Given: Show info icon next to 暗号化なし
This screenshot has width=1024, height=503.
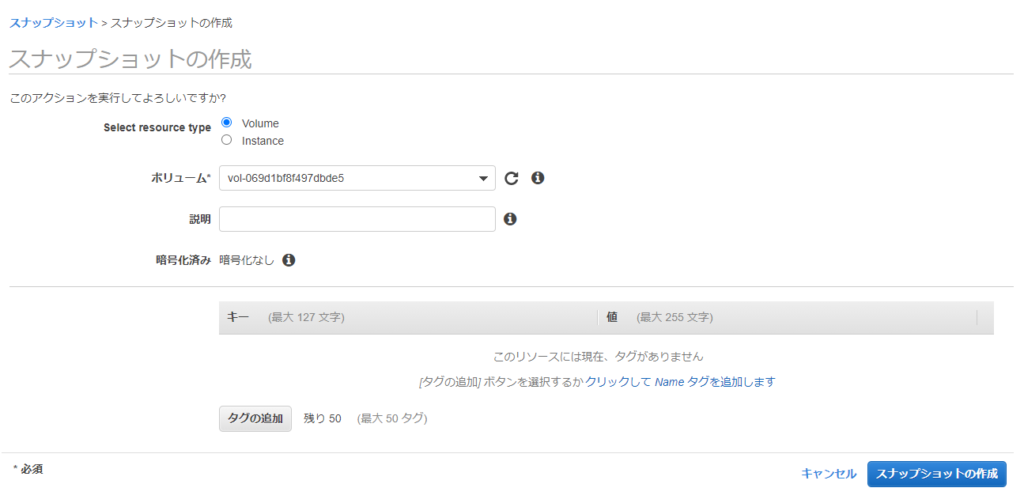Looking at the screenshot, I should [288, 260].
